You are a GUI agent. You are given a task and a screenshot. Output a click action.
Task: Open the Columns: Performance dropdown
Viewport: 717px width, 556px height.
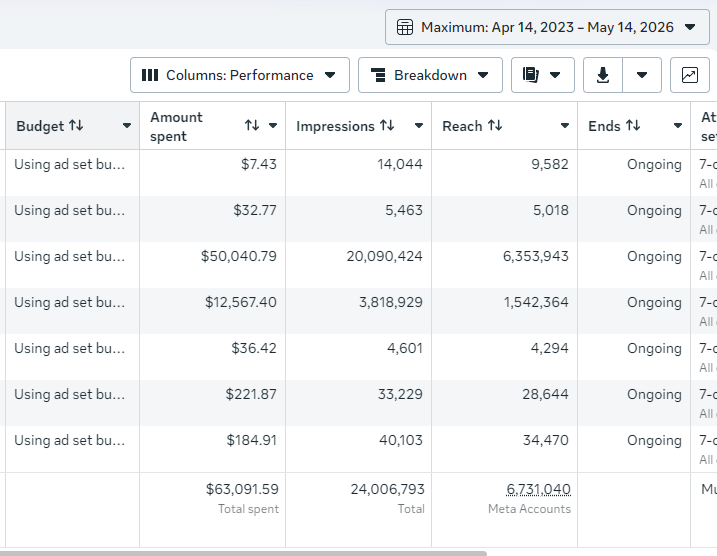pos(240,75)
